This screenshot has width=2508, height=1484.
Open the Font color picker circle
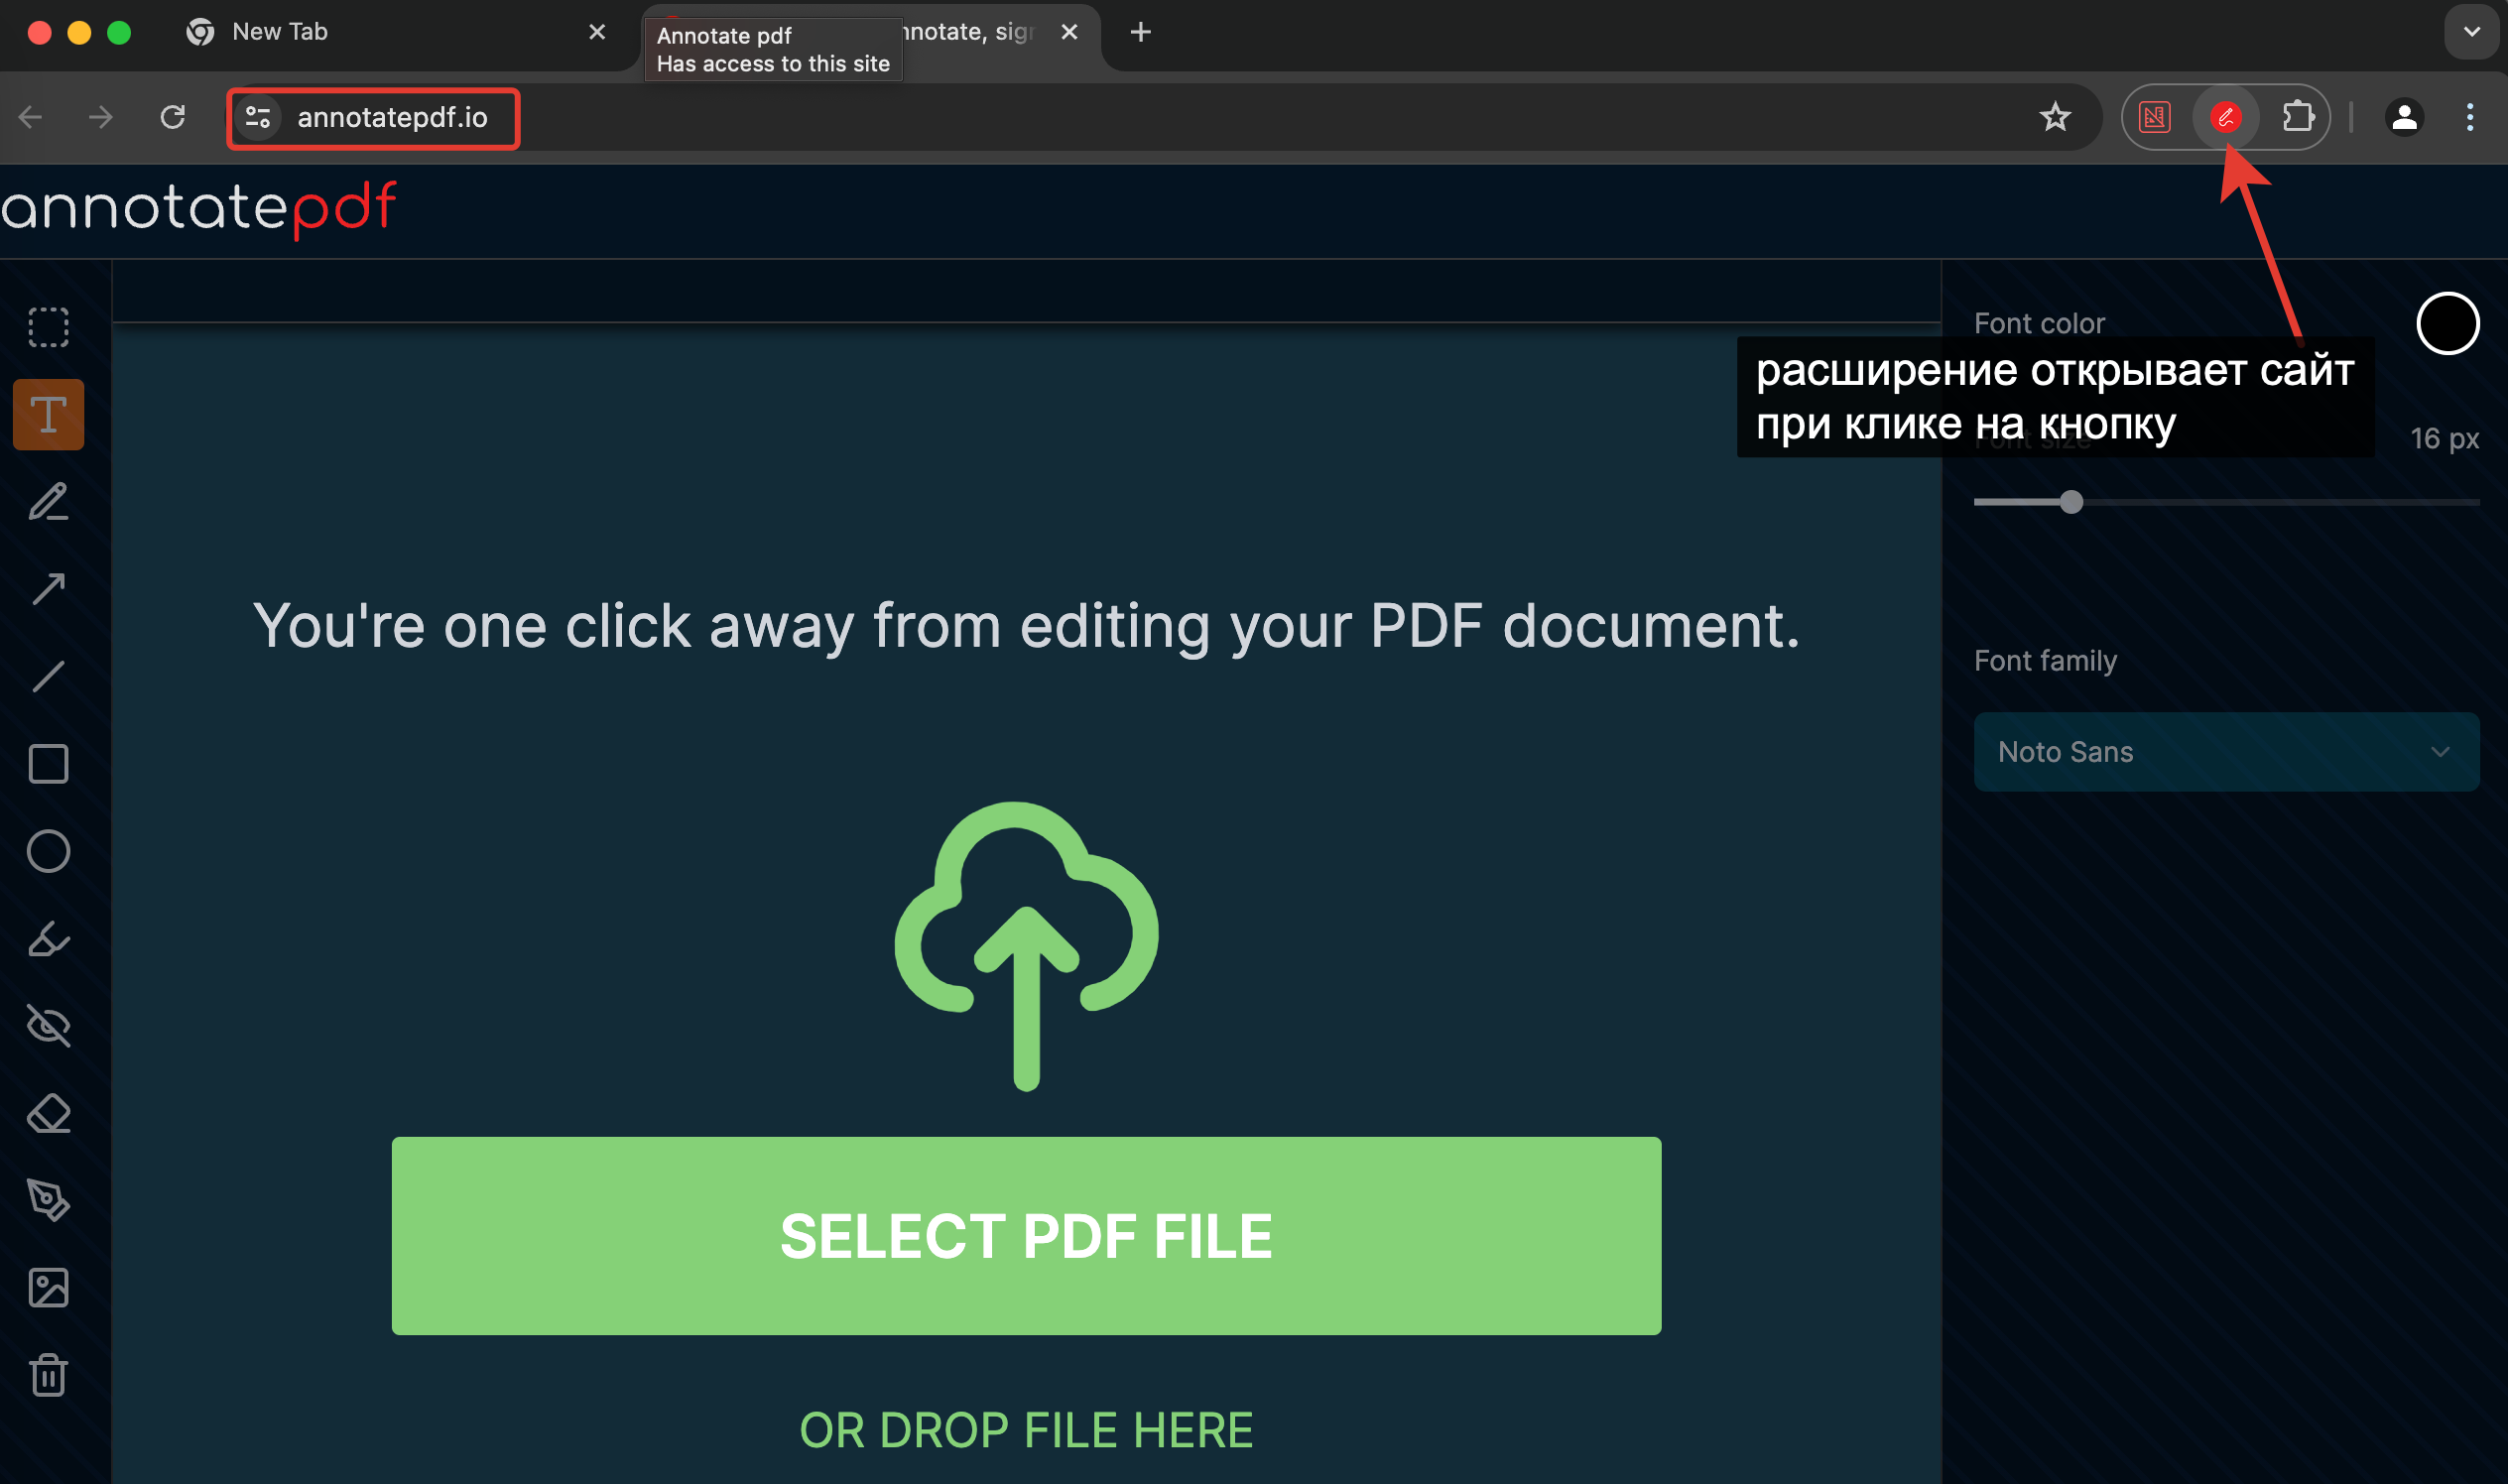[2447, 323]
